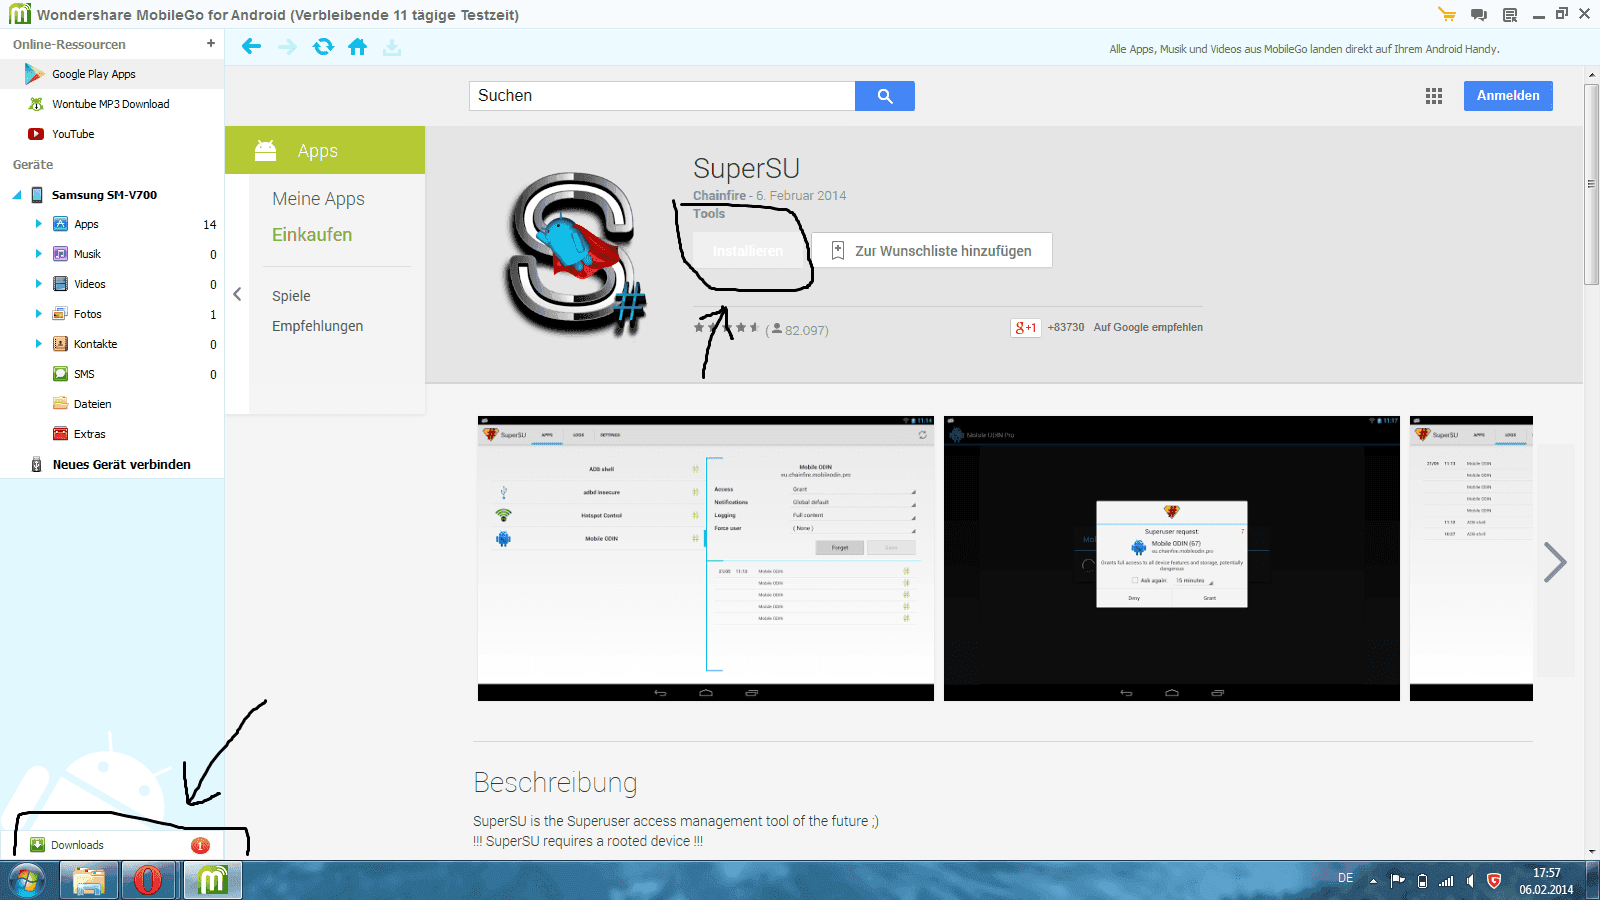Click the page vertical scrollbar thumb

pos(1591,185)
